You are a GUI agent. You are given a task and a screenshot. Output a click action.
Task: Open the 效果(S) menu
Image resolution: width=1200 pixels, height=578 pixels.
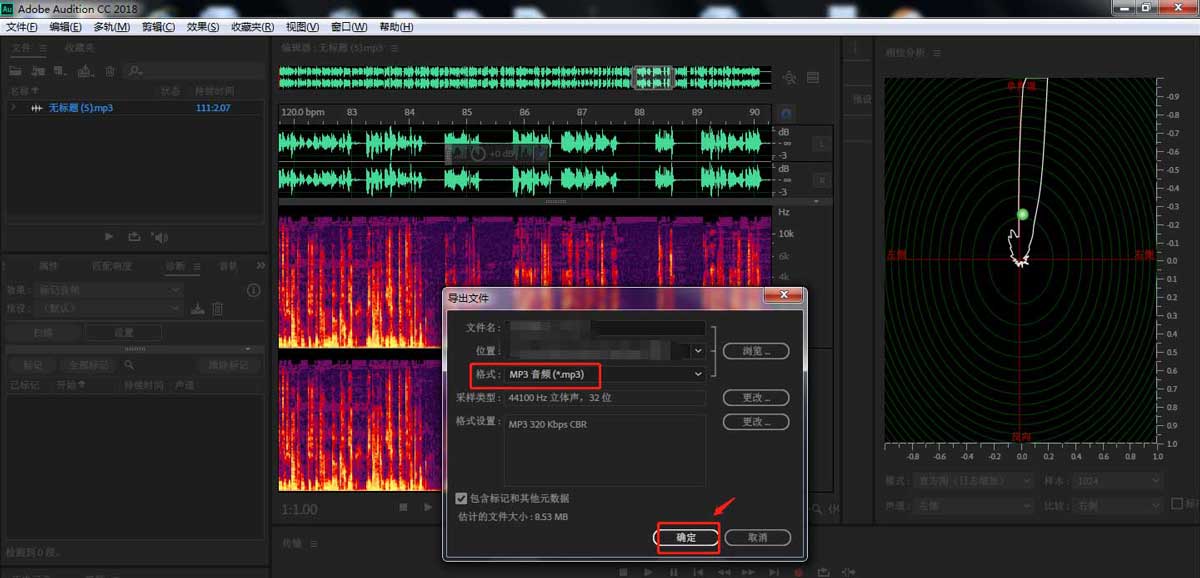point(203,27)
